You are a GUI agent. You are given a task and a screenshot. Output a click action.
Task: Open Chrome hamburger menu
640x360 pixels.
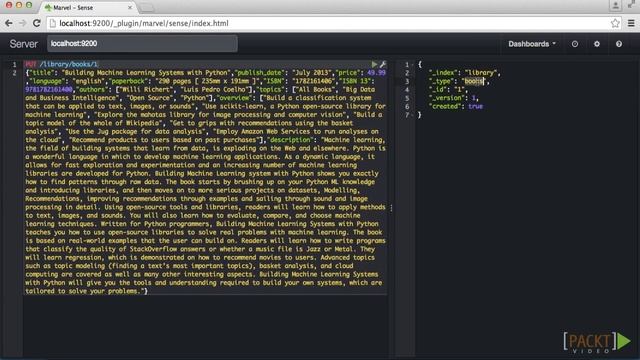click(631, 23)
